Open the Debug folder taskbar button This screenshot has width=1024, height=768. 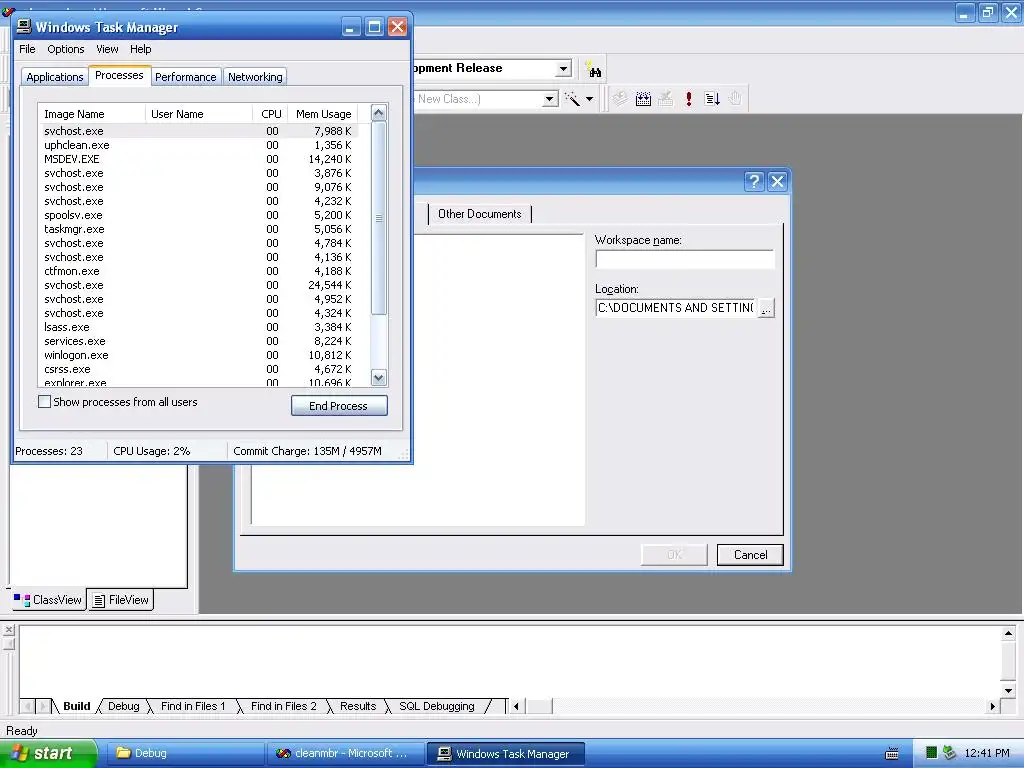pyautogui.click(x=184, y=754)
